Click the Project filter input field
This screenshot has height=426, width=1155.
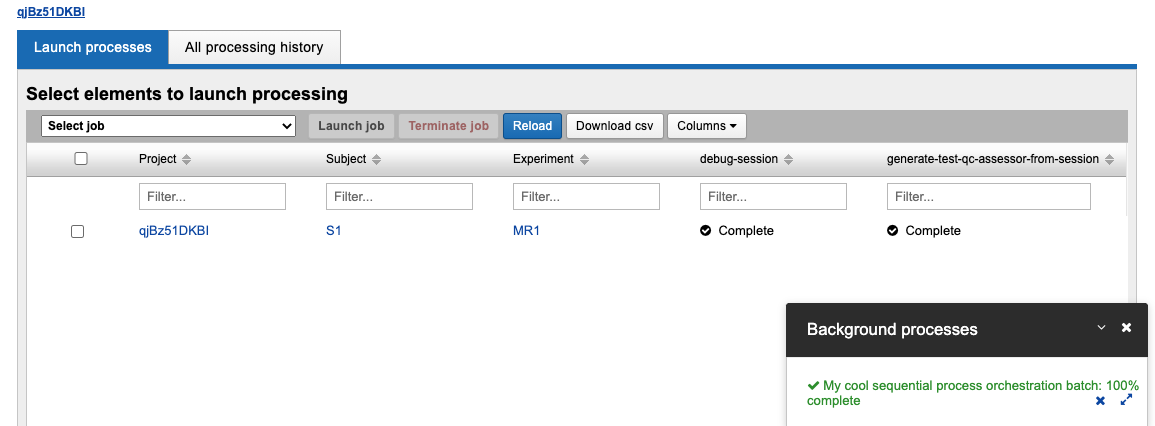[212, 197]
